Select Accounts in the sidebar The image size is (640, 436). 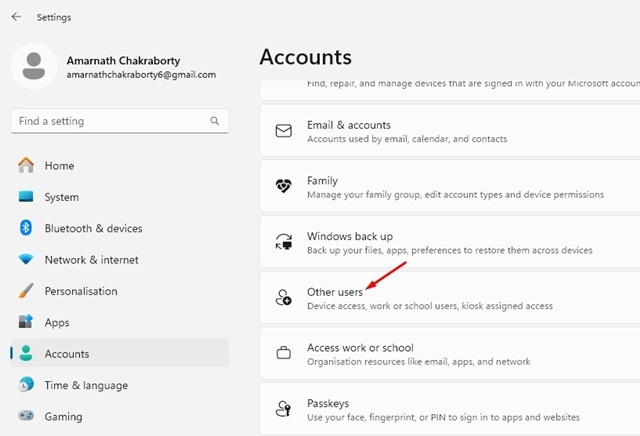pos(120,353)
